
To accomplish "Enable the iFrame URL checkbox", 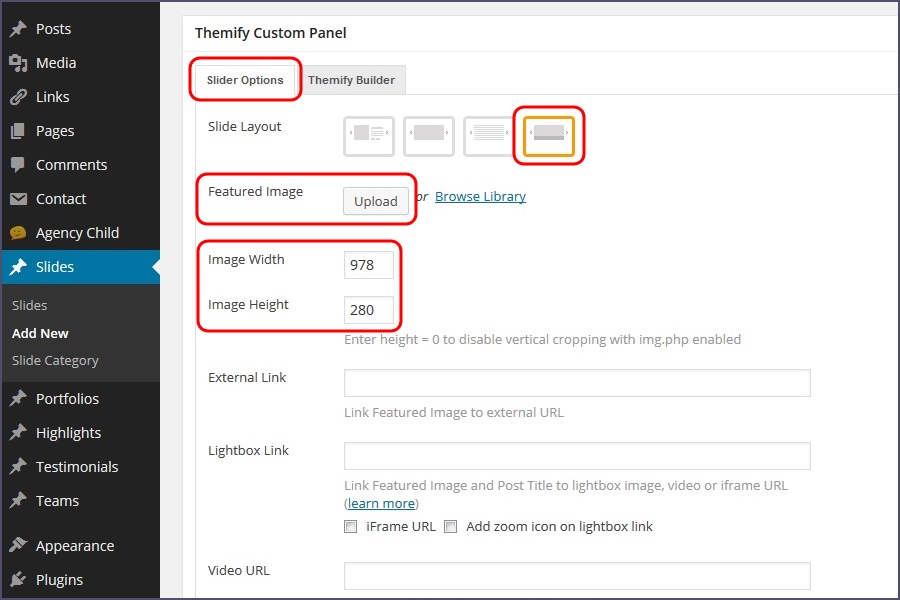I will point(351,526).
